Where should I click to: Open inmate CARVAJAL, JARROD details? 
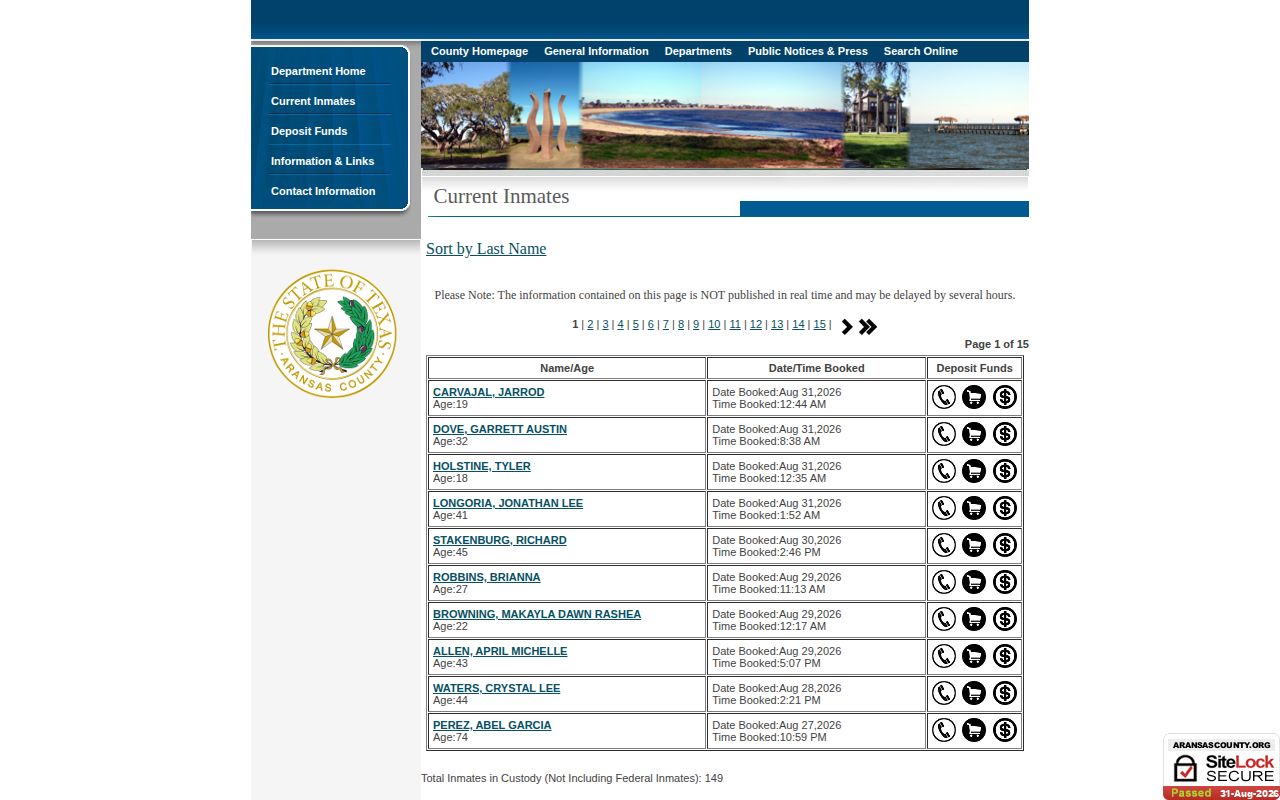488,392
